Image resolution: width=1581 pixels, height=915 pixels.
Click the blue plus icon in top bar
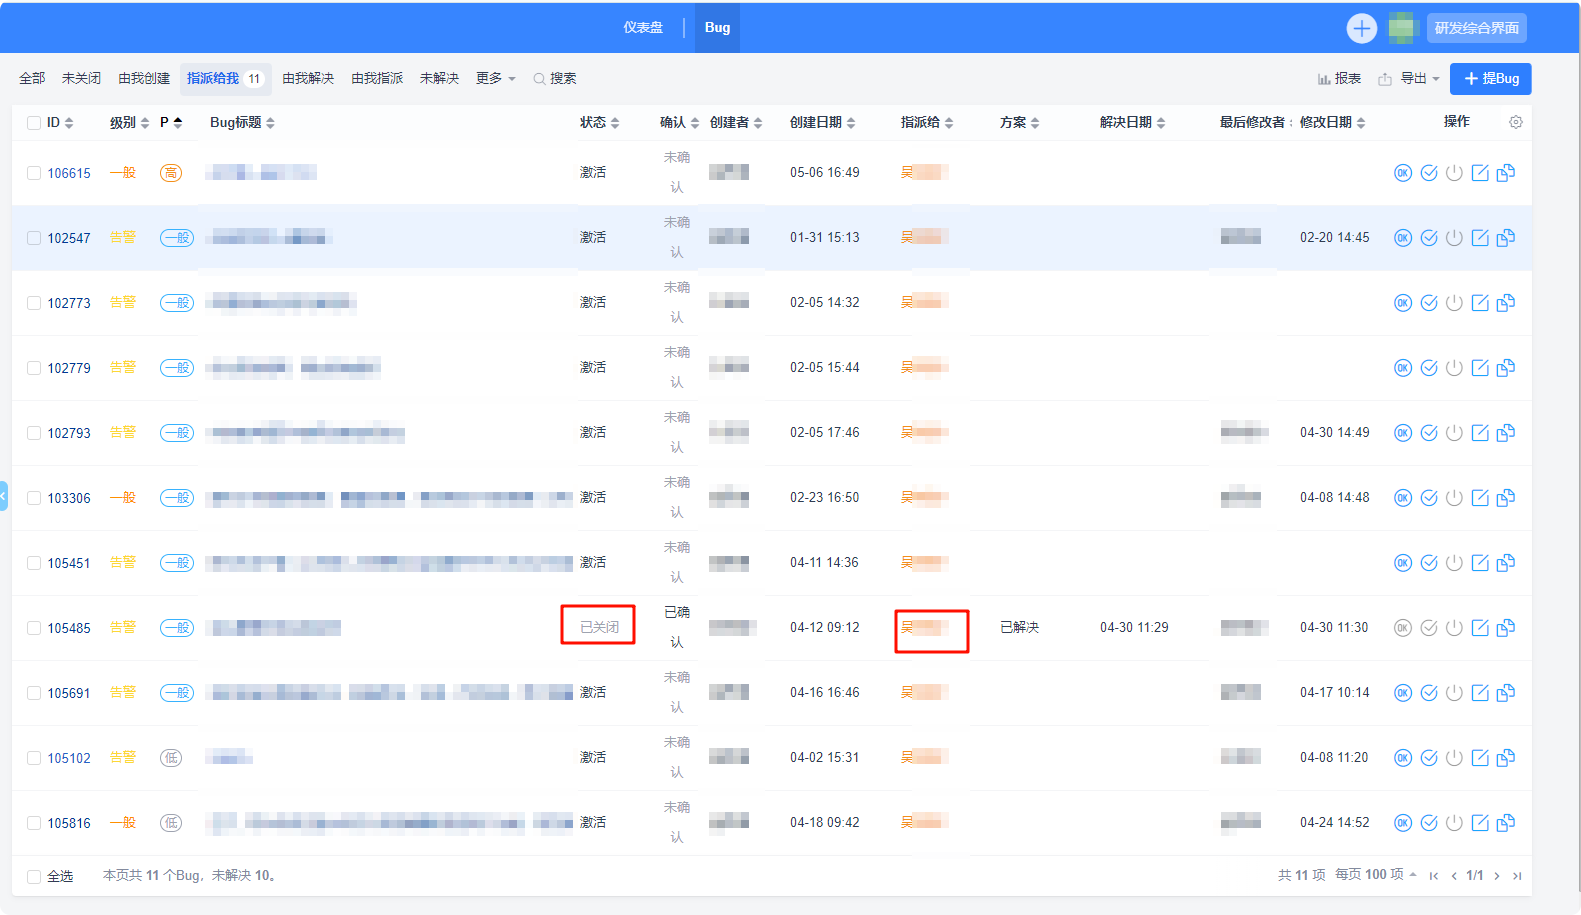click(1361, 28)
